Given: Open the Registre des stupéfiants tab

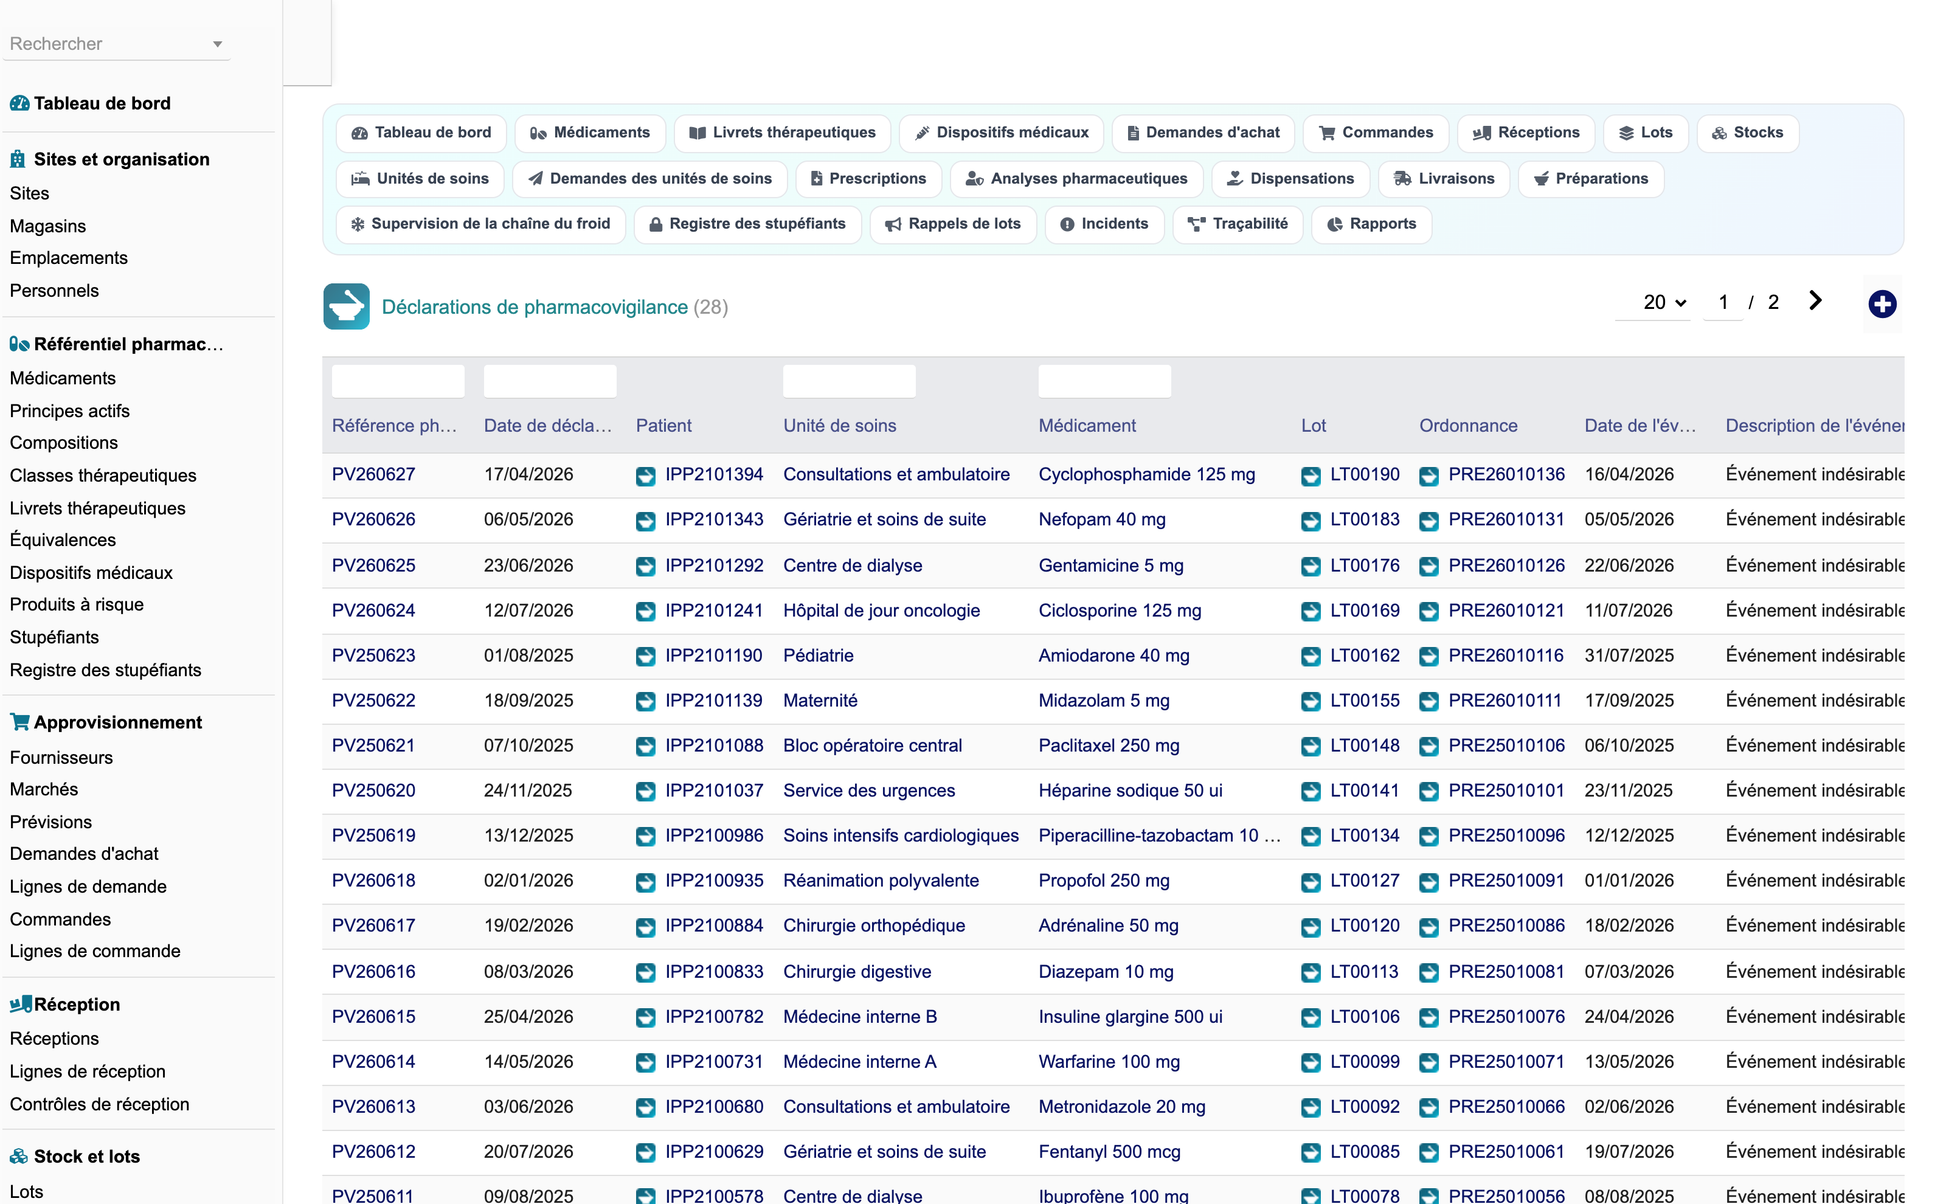Looking at the screenshot, I should [x=747, y=224].
